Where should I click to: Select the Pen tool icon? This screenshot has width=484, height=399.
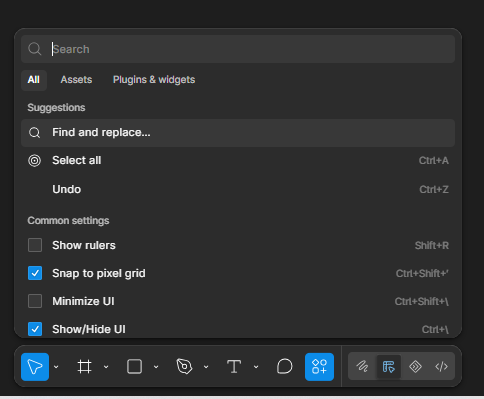[184, 367]
